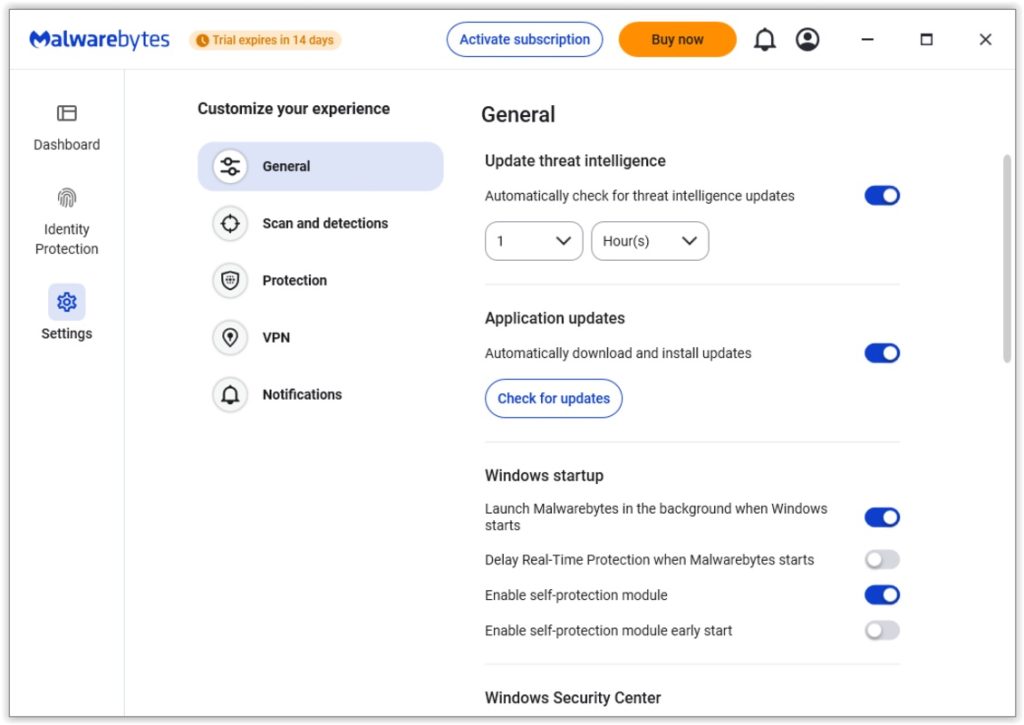Screen dimensions: 1024x725
Task: Toggle launch Malwarebytes at Windows startup
Action: (882, 517)
